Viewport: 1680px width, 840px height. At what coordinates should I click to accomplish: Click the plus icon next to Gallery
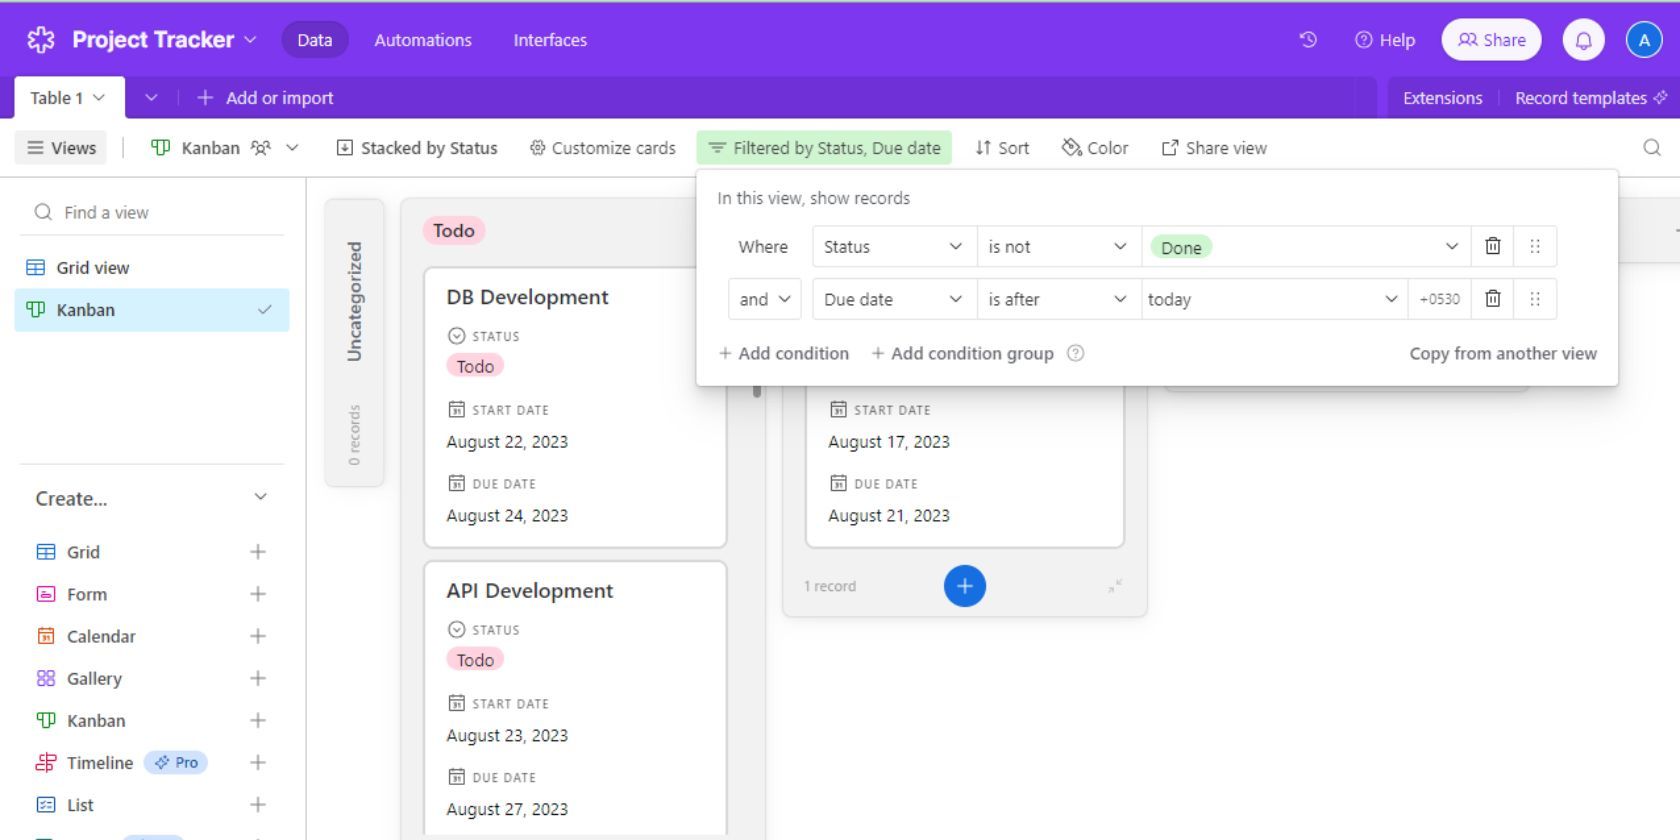(258, 678)
